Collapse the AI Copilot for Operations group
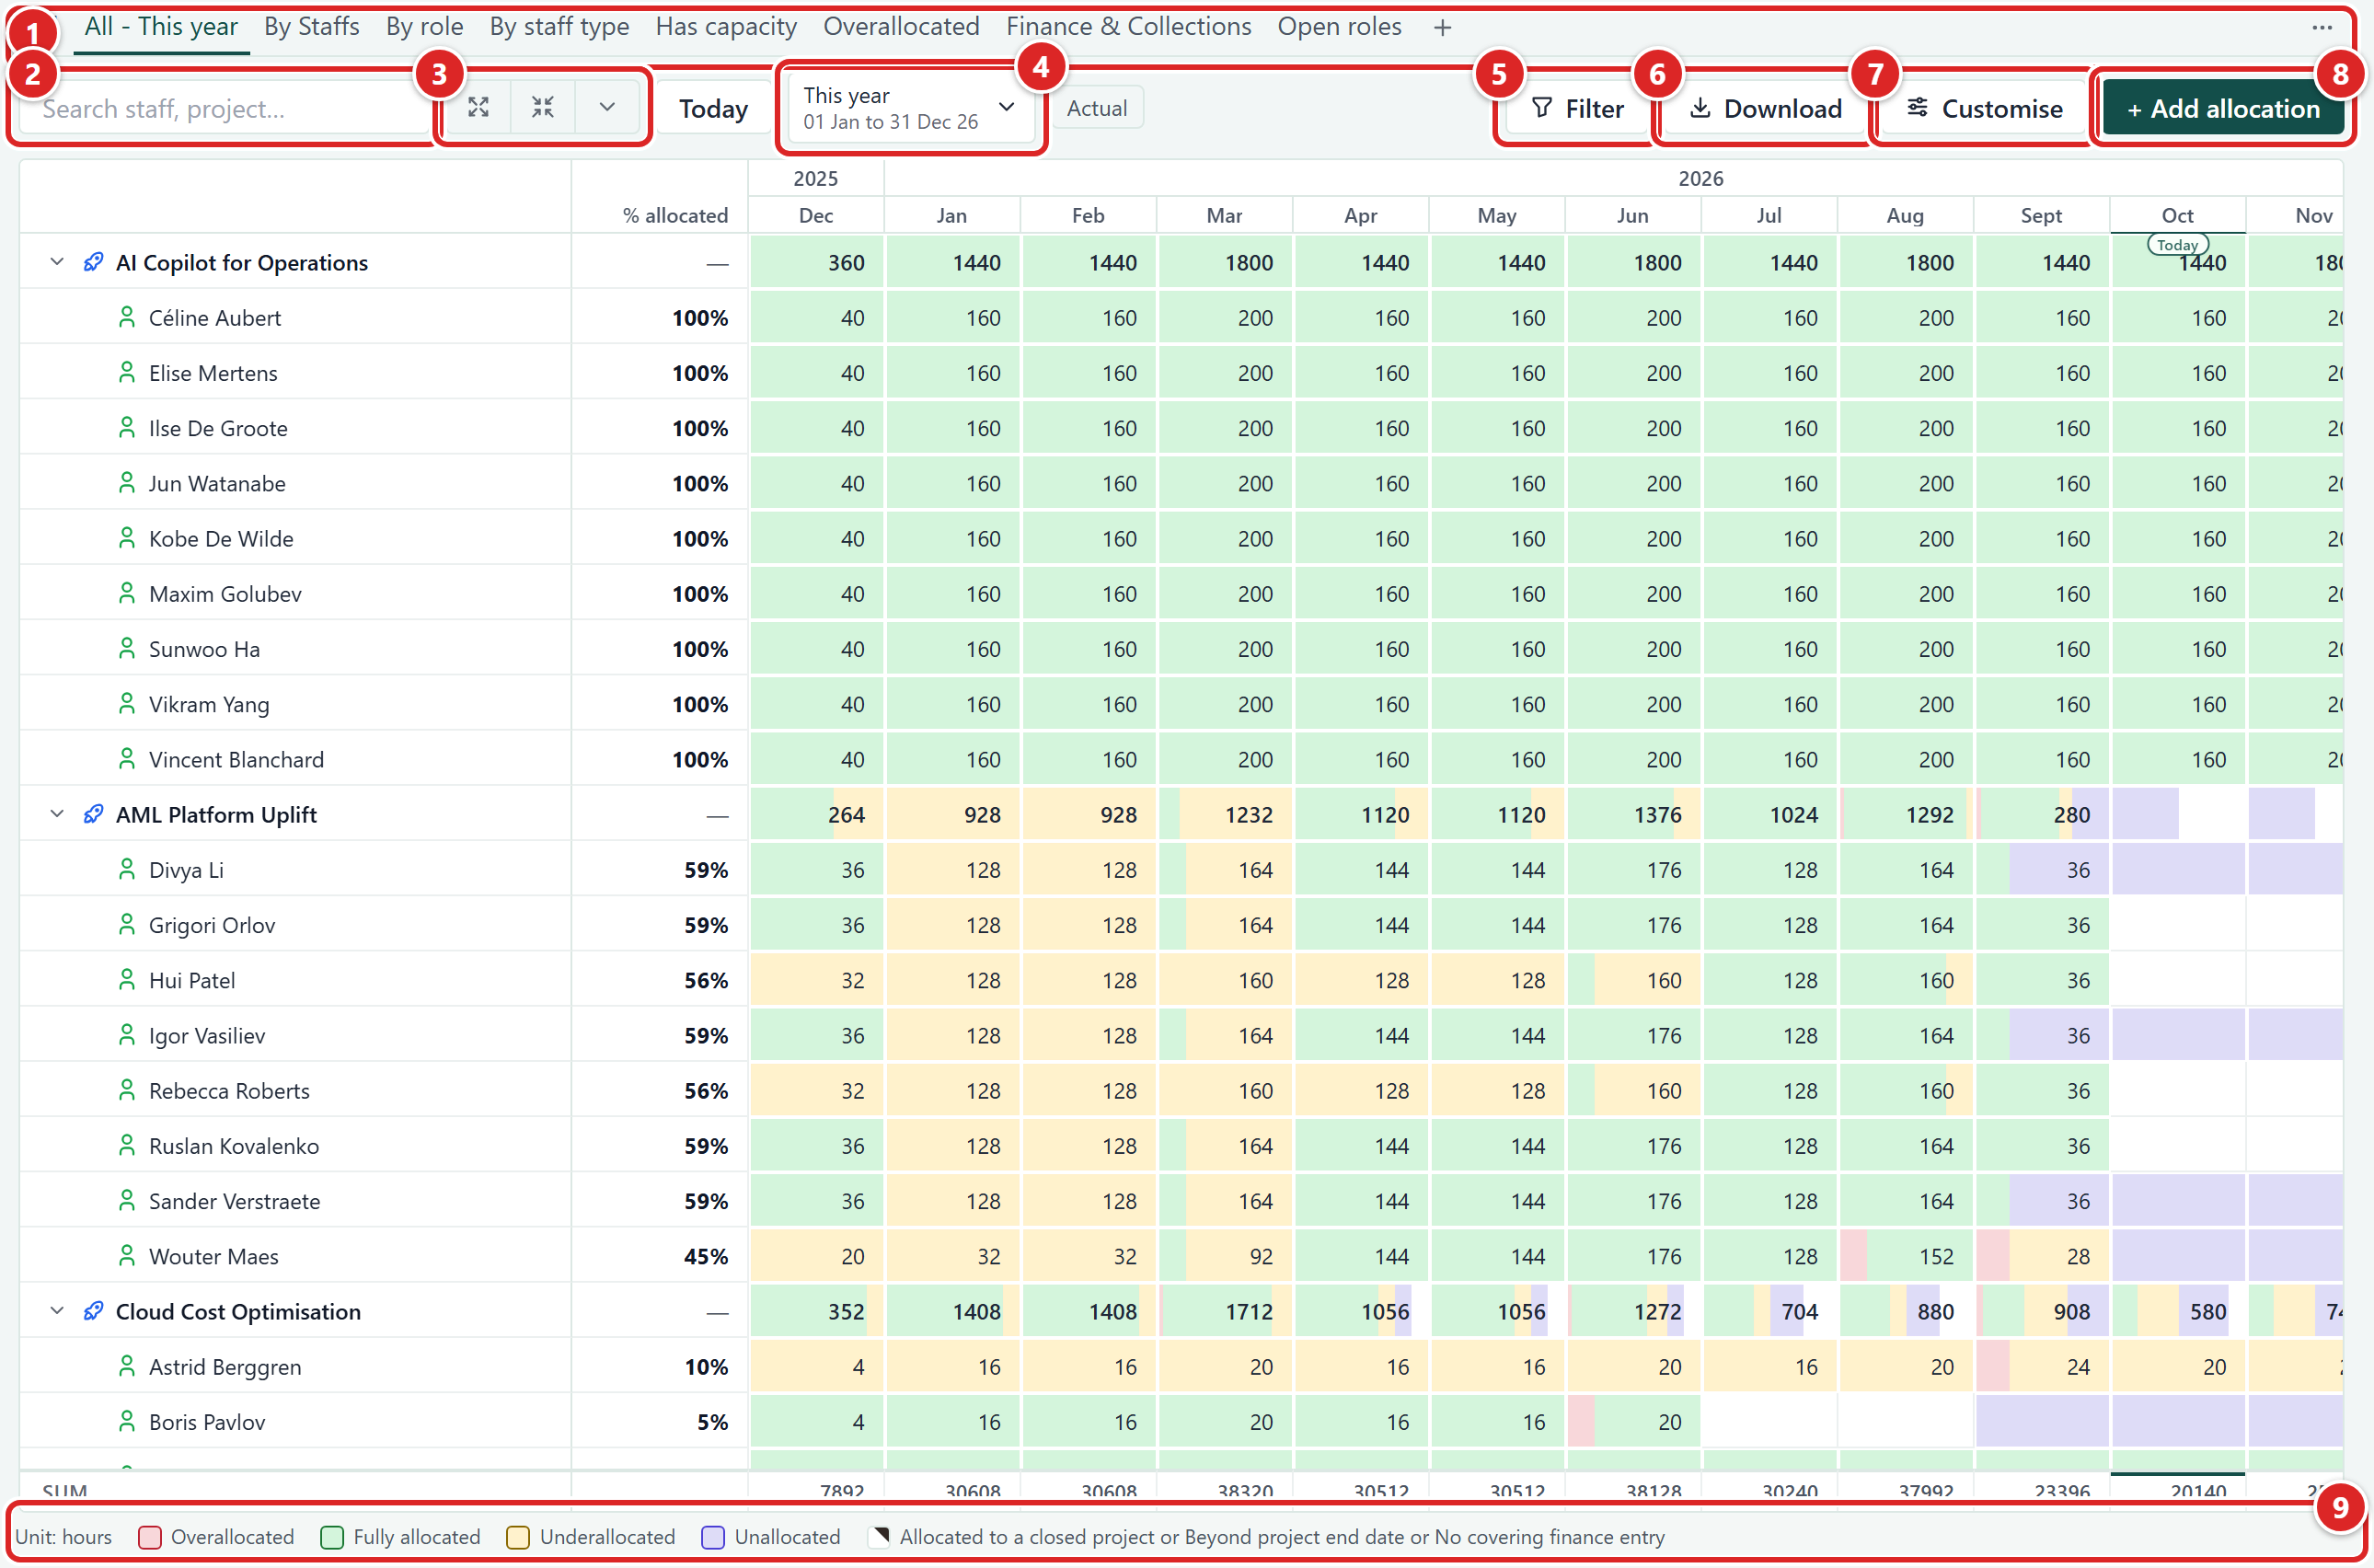This screenshot has width=2374, height=1568. click(57, 262)
